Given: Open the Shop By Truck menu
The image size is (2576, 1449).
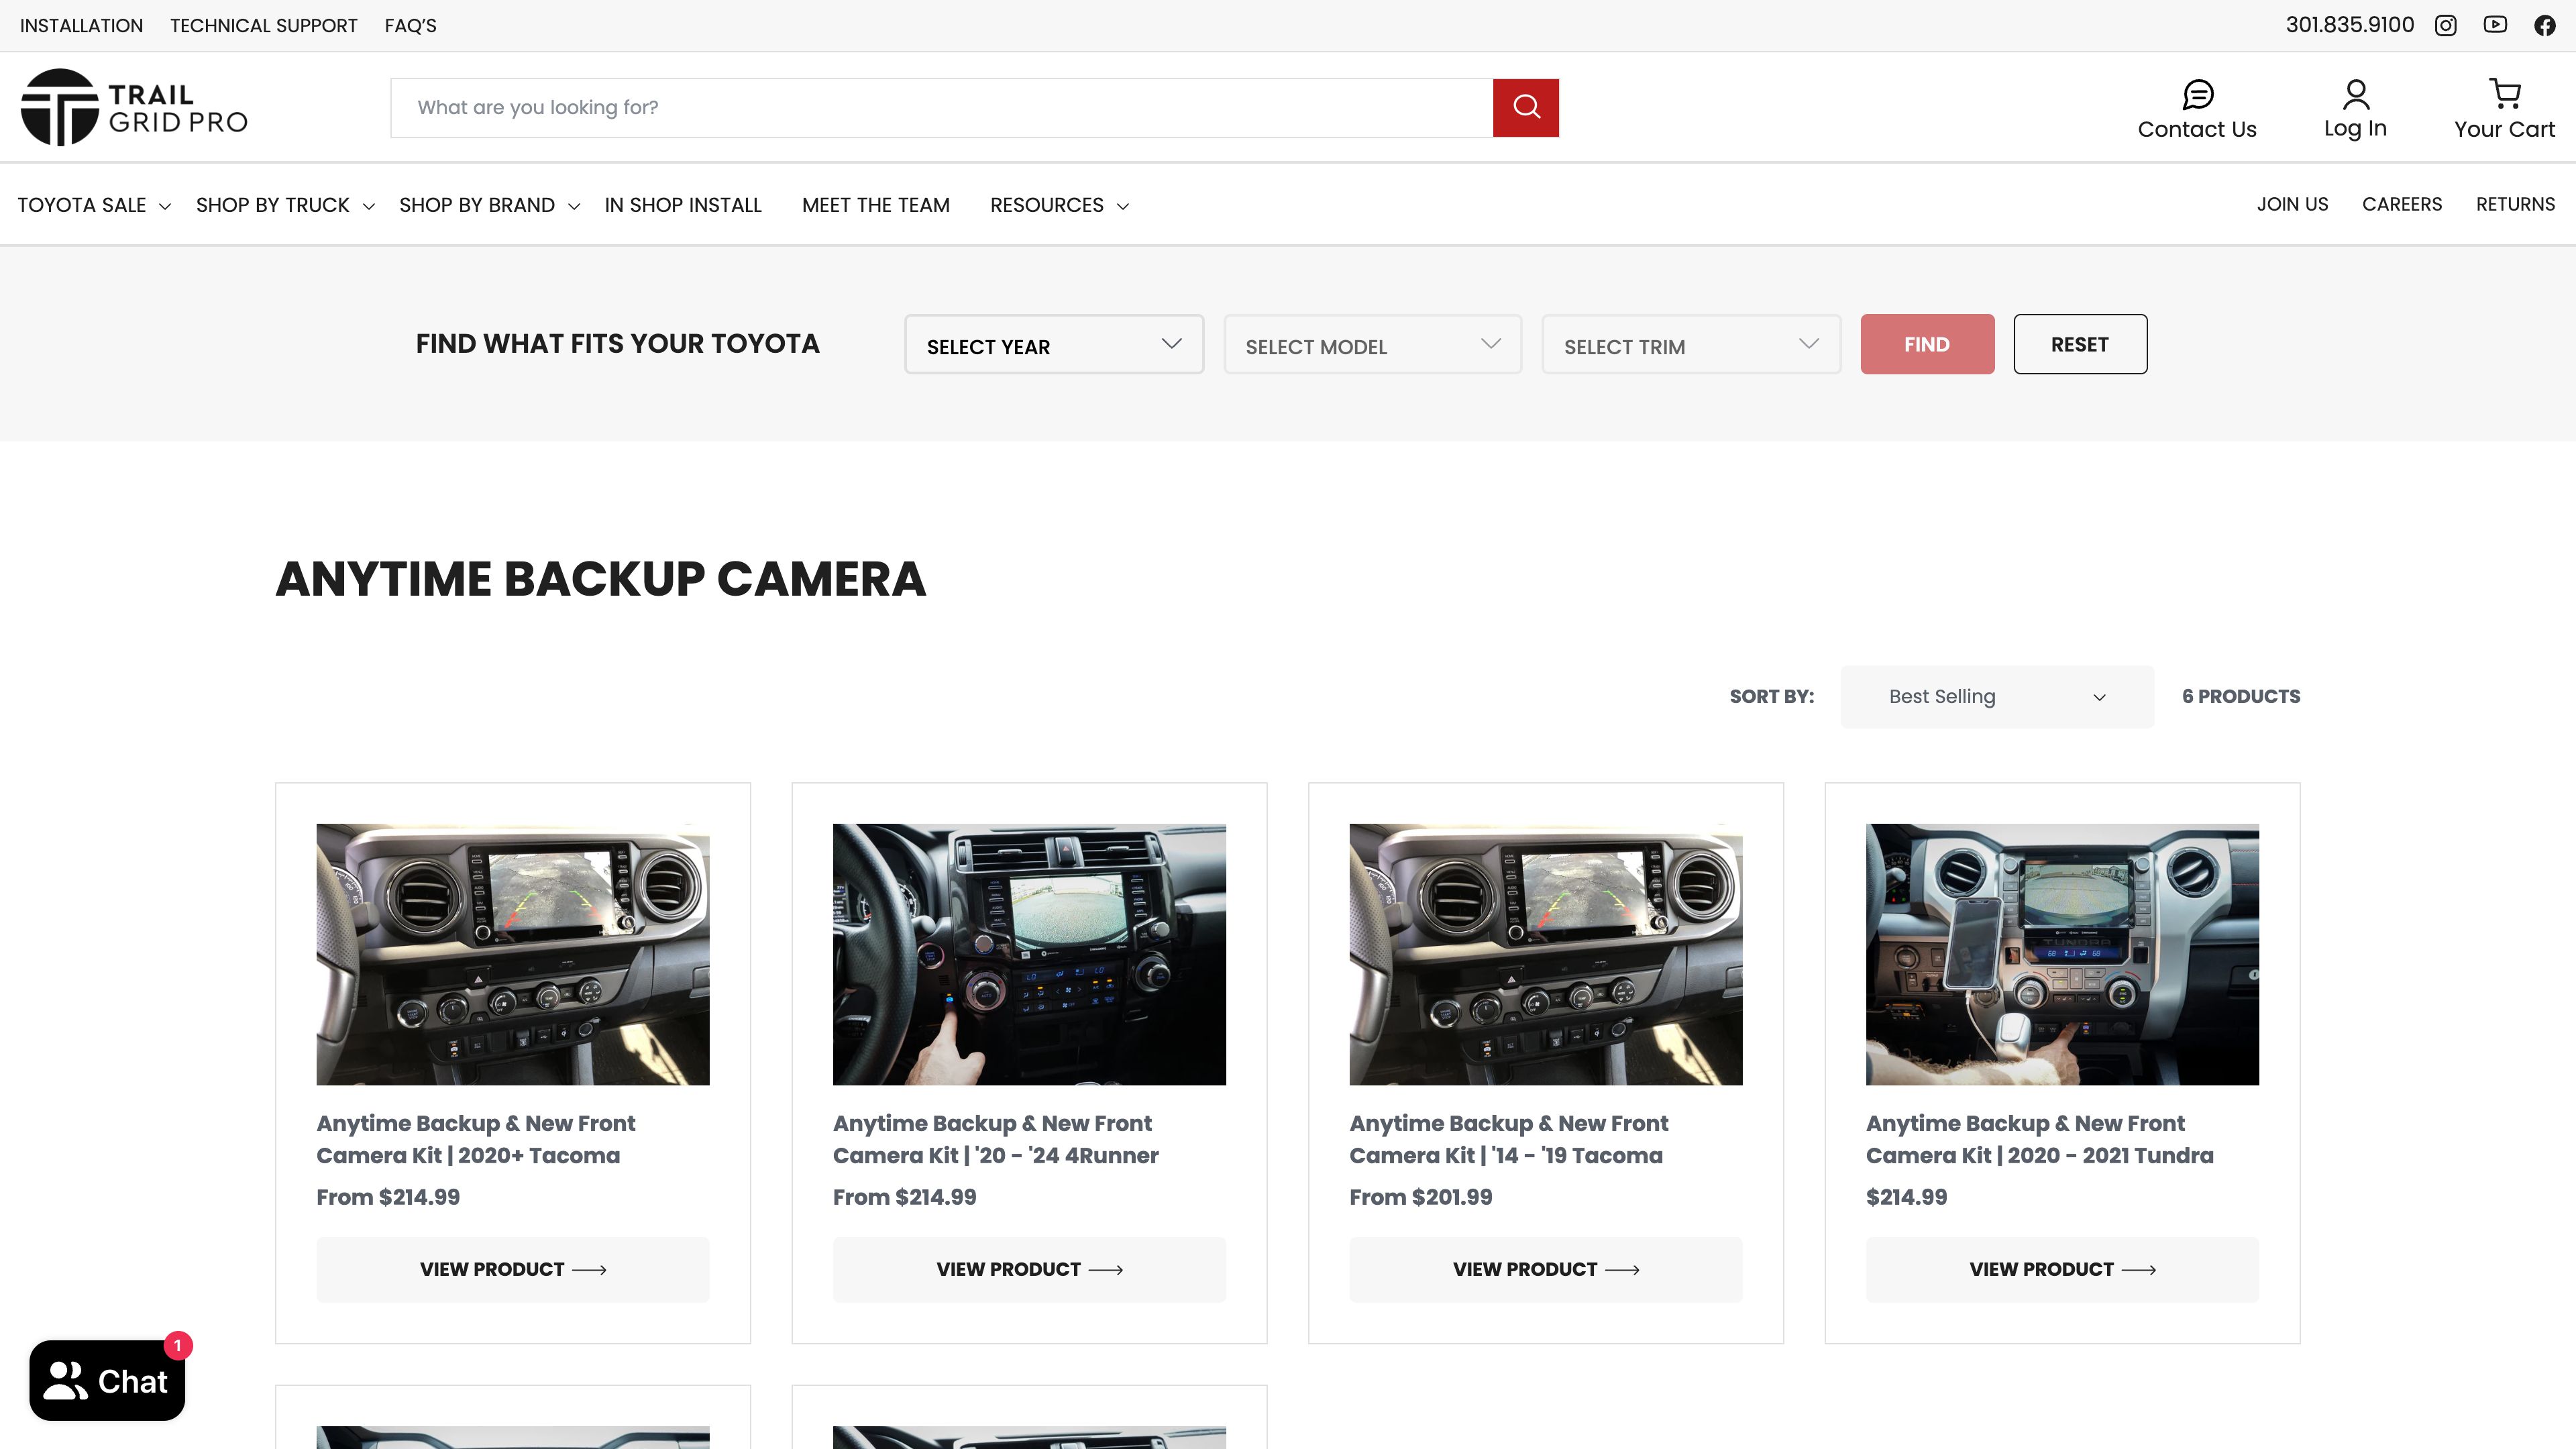Looking at the screenshot, I should (x=284, y=205).
